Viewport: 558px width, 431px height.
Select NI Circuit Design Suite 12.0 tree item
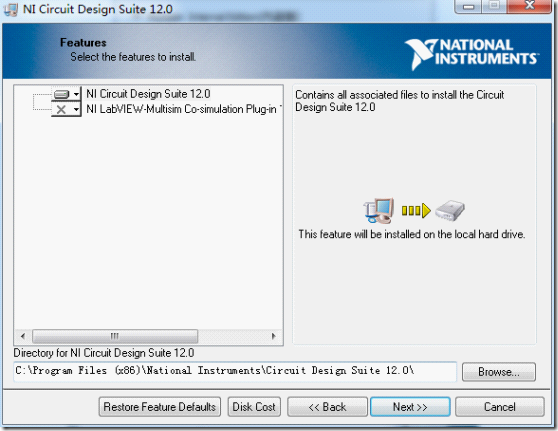click(x=148, y=94)
